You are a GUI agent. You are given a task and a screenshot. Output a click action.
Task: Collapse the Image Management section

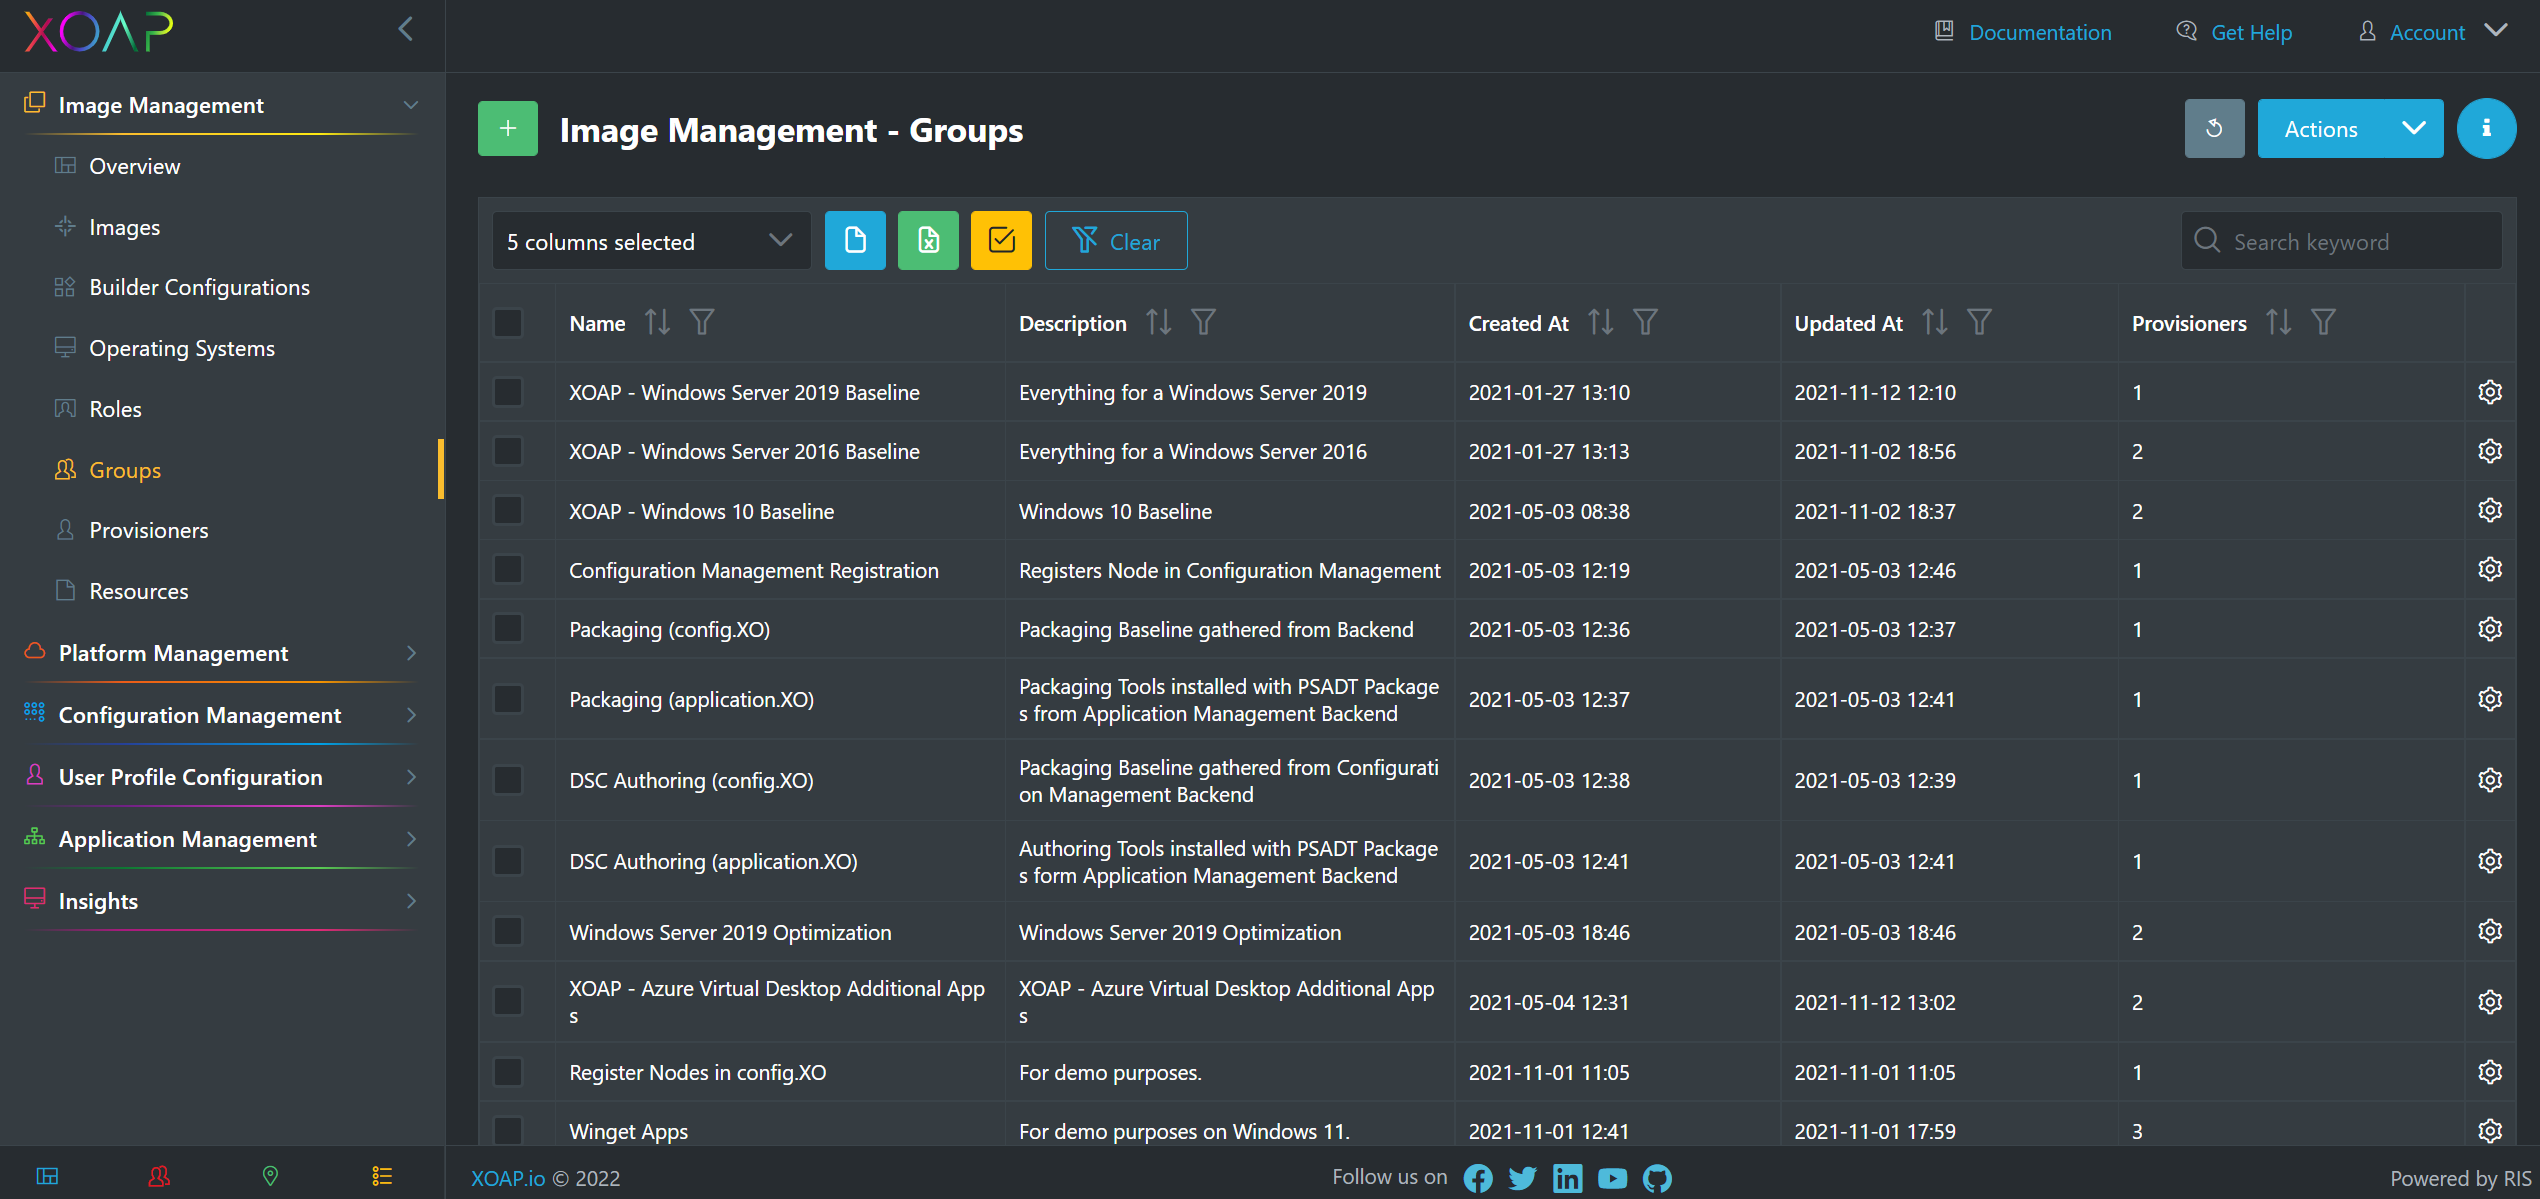pos(220,105)
